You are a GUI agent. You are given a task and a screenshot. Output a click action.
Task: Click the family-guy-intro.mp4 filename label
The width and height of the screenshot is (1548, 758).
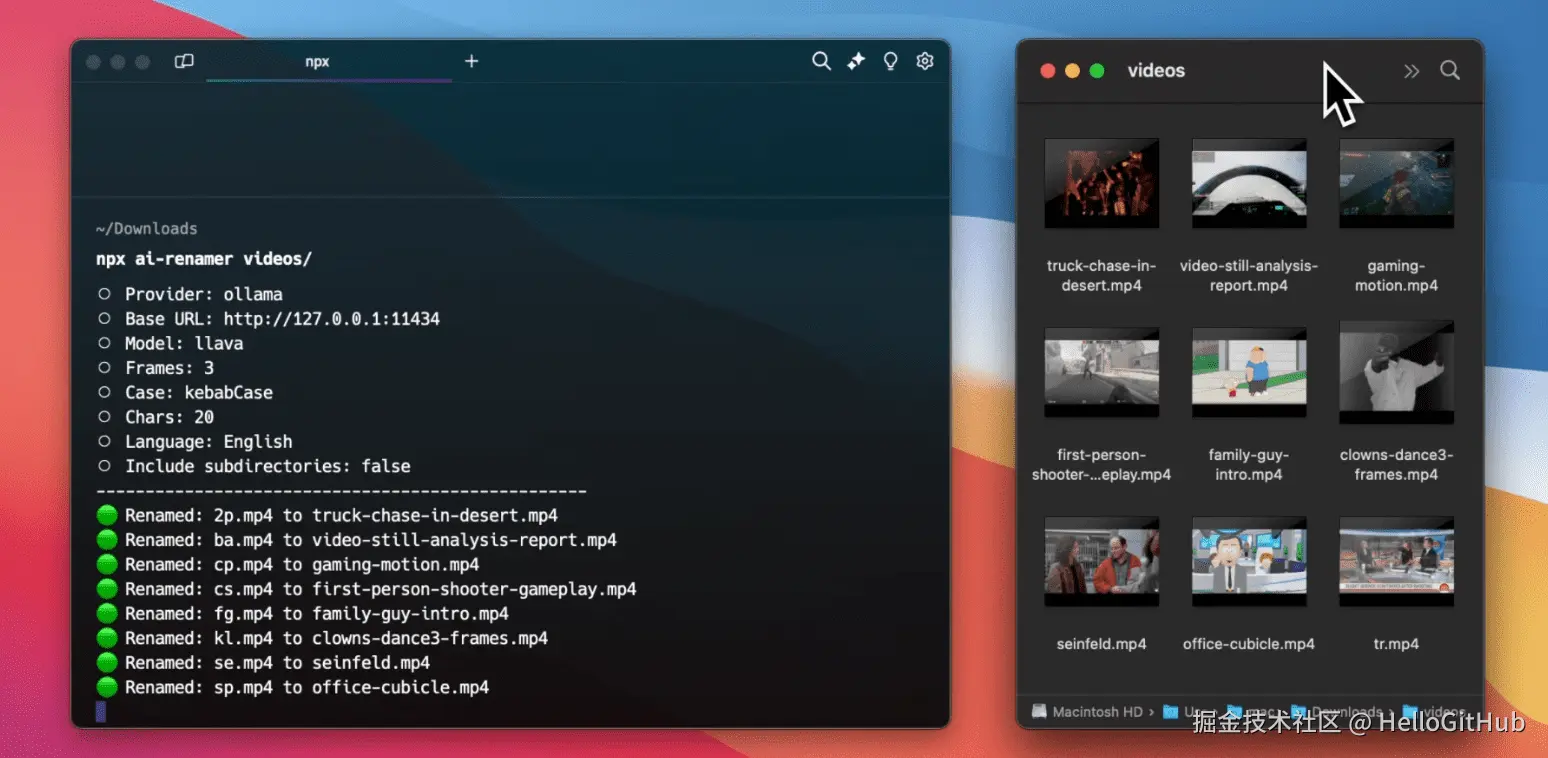[x=1249, y=465]
